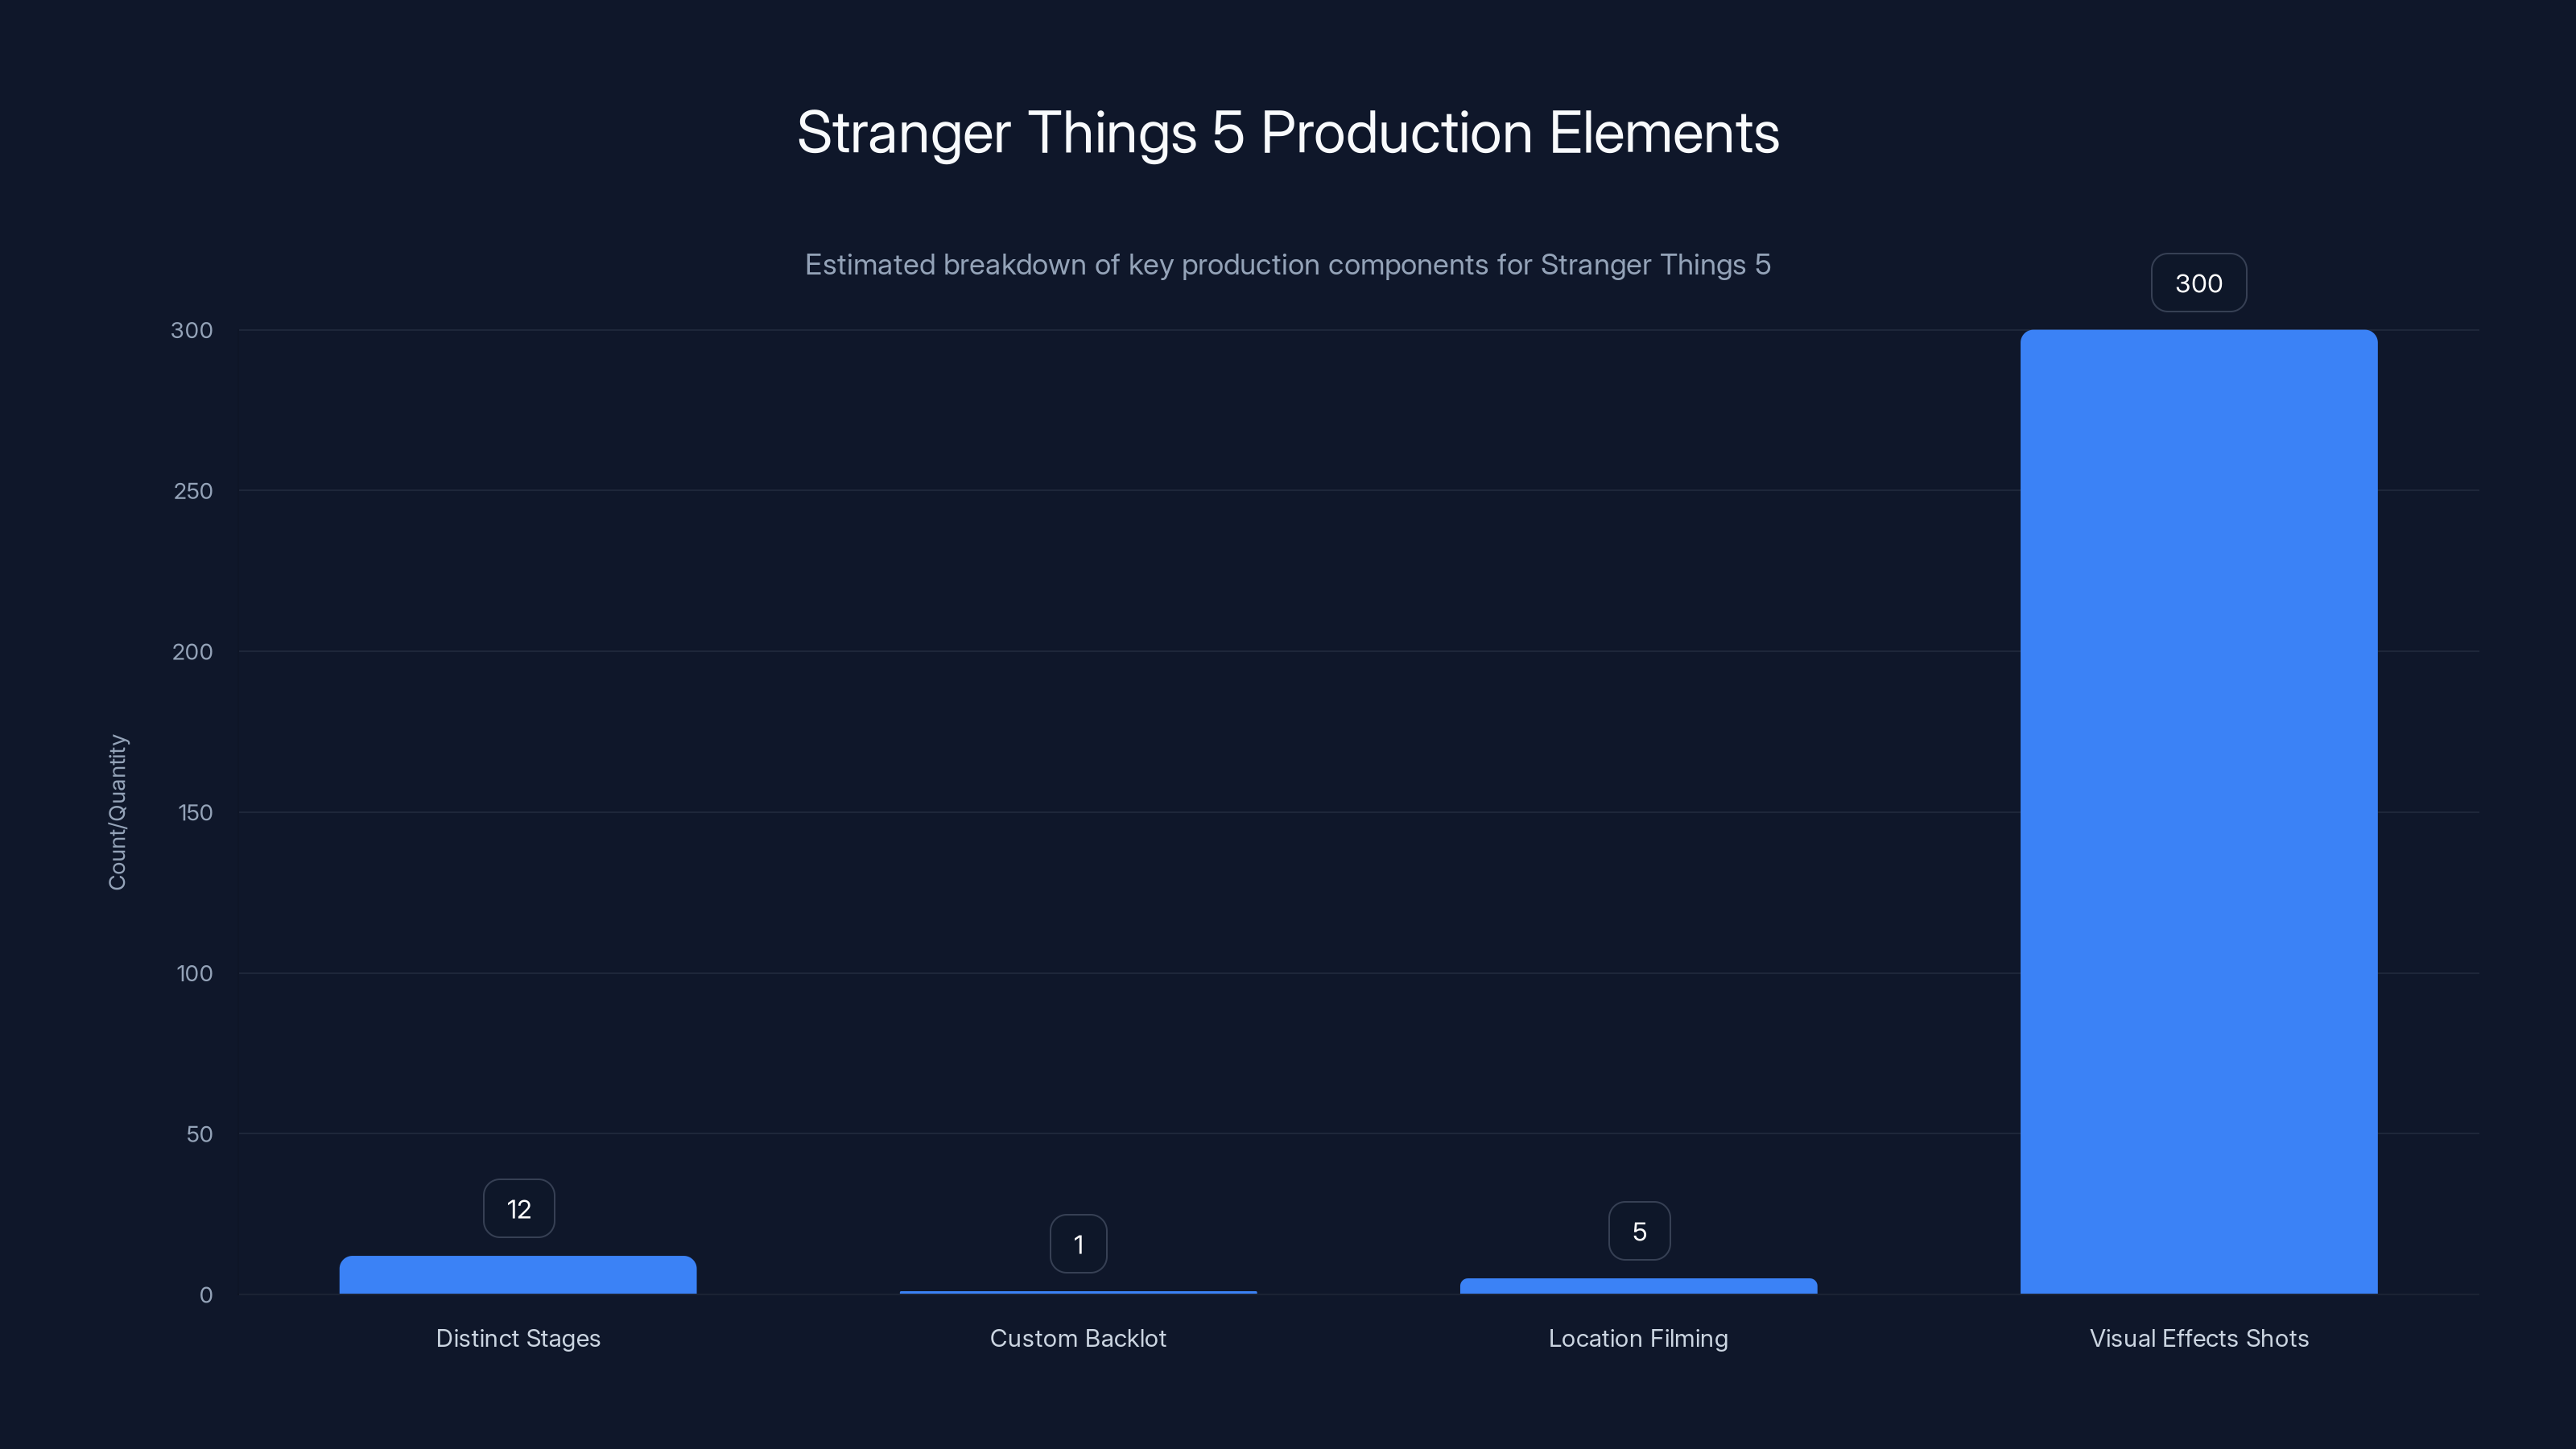The width and height of the screenshot is (2576, 1449).
Task: Click the Custom Backlot bar
Action: tap(1078, 1291)
